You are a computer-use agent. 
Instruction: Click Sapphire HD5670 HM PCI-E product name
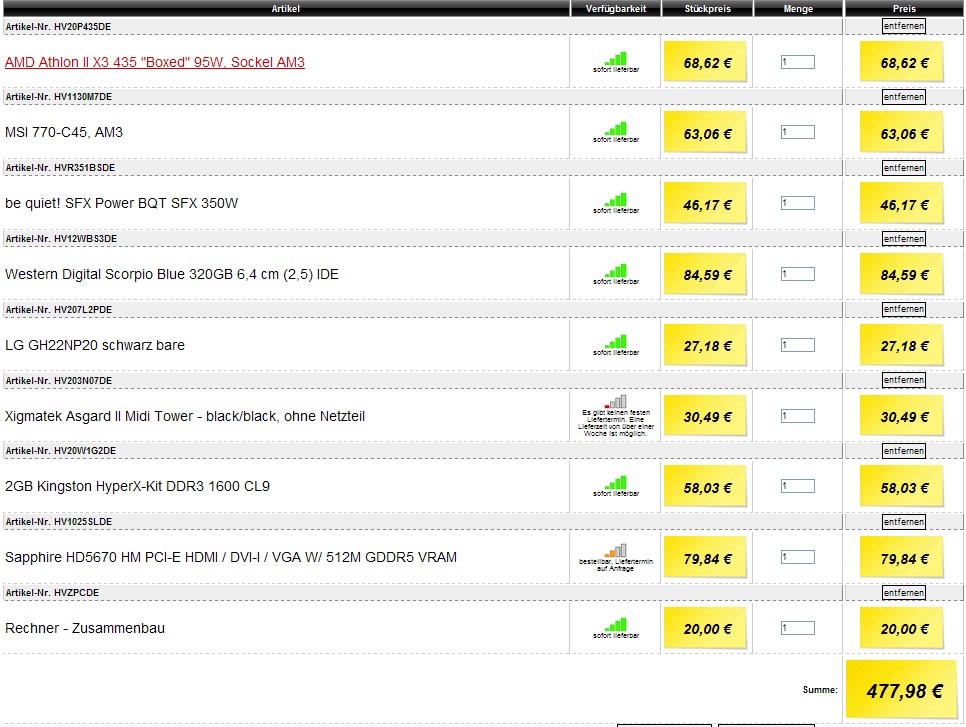[231, 557]
